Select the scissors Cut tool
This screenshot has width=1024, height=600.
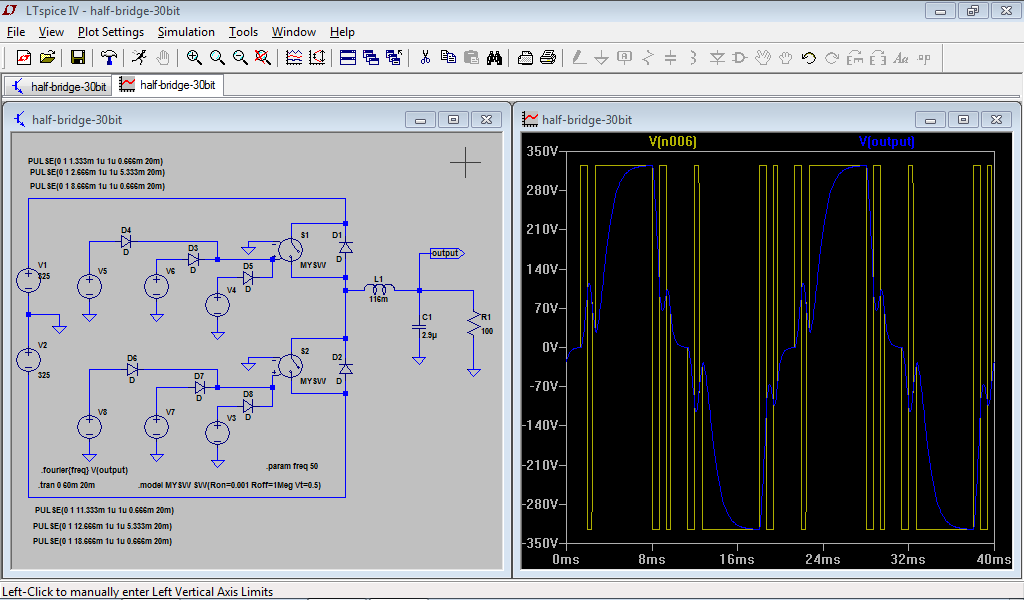(x=425, y=58)
